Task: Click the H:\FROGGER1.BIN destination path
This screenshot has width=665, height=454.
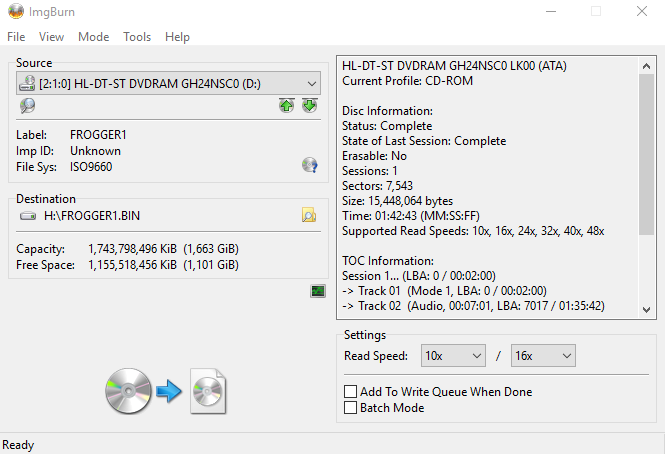Action: pos(92,216)
